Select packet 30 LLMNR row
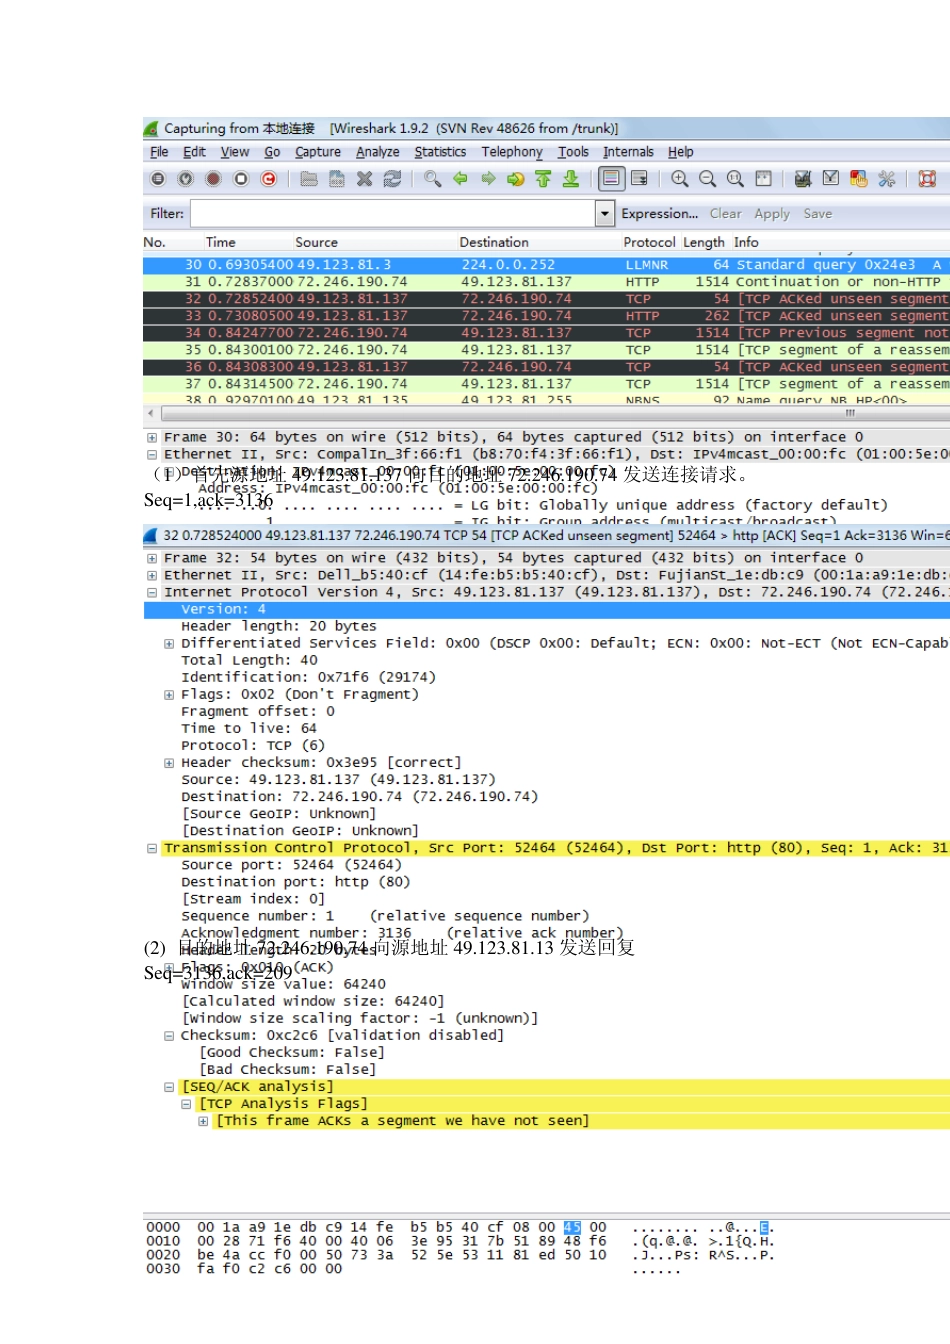950x1344 pixels. point(546,265)
